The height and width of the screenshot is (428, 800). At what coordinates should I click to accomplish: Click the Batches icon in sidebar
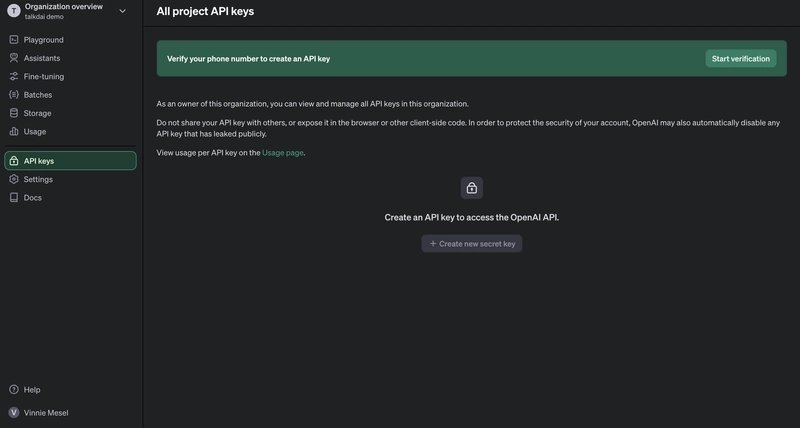click(x=14, y=95)
